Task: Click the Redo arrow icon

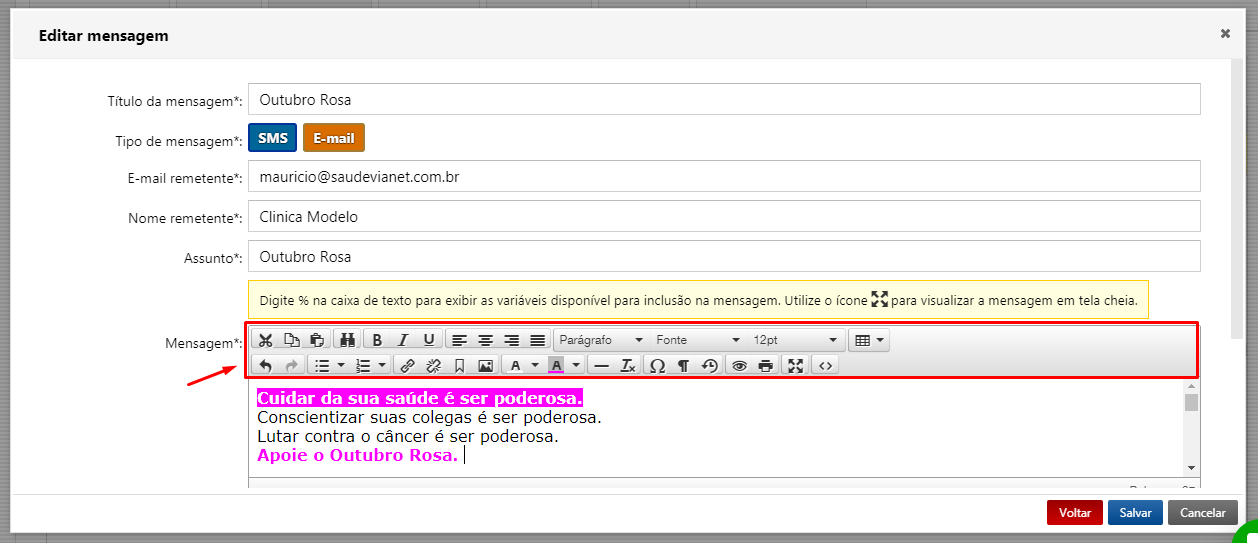Action: (x=291, y=366)
